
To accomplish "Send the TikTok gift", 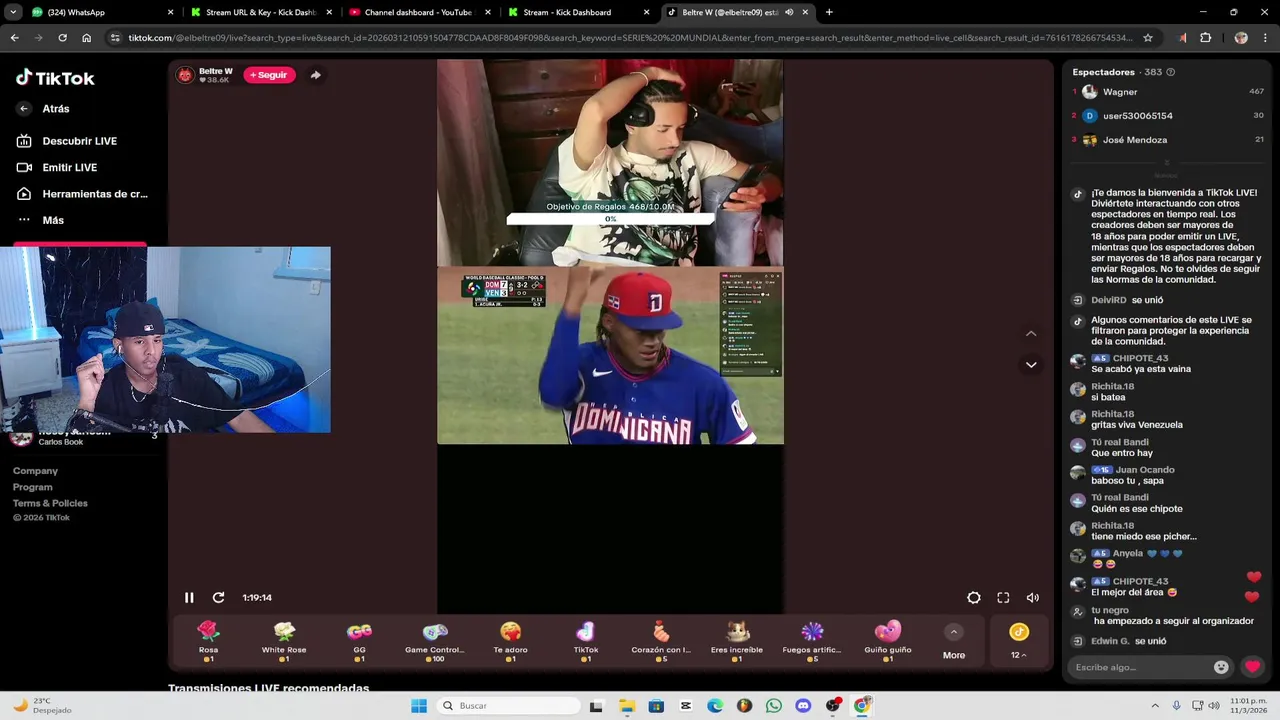I will pyautogui.click(x=586, y=641).
